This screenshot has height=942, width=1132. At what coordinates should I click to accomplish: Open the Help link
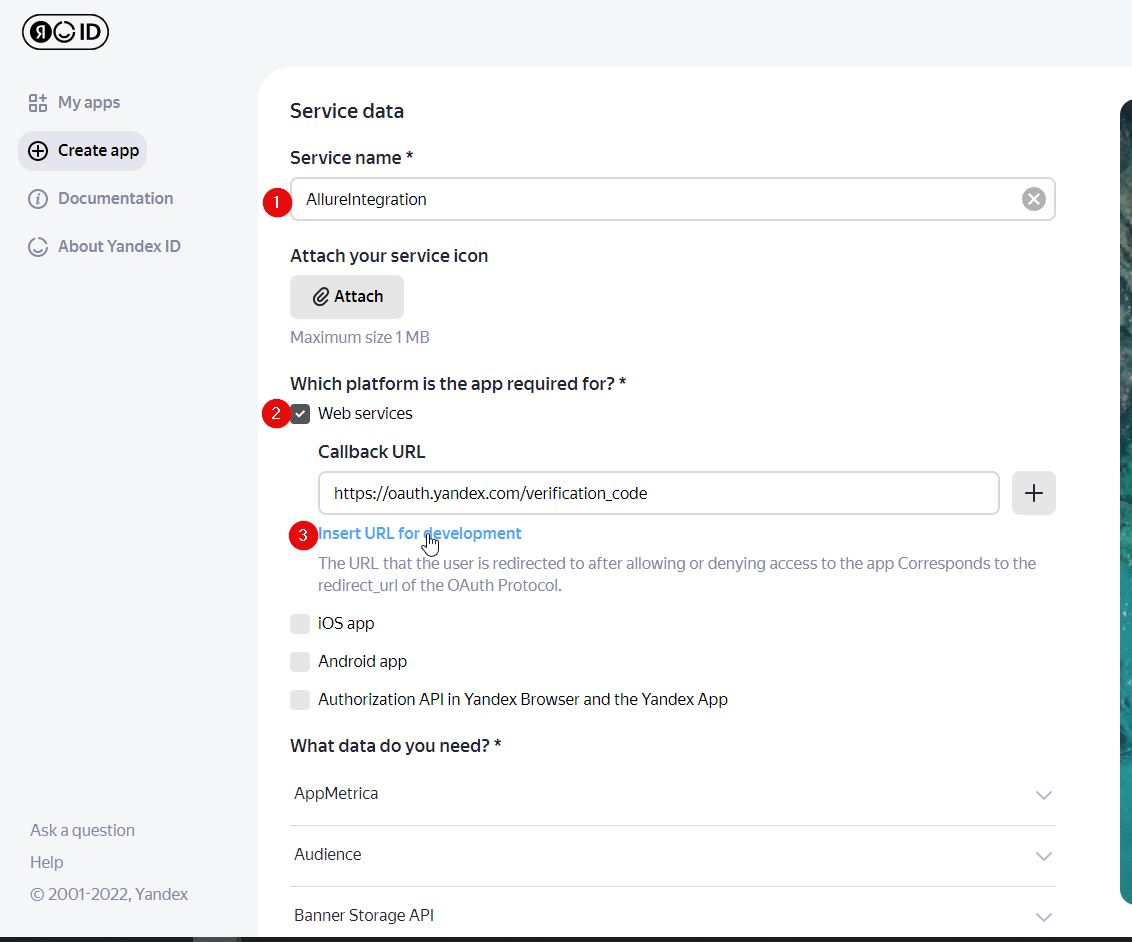point(46,861)
